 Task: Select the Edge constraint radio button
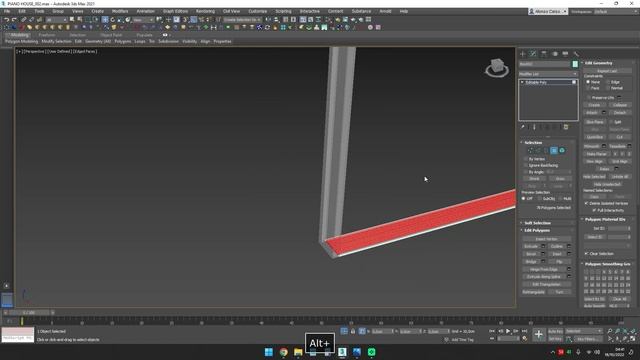pos(608,82)
